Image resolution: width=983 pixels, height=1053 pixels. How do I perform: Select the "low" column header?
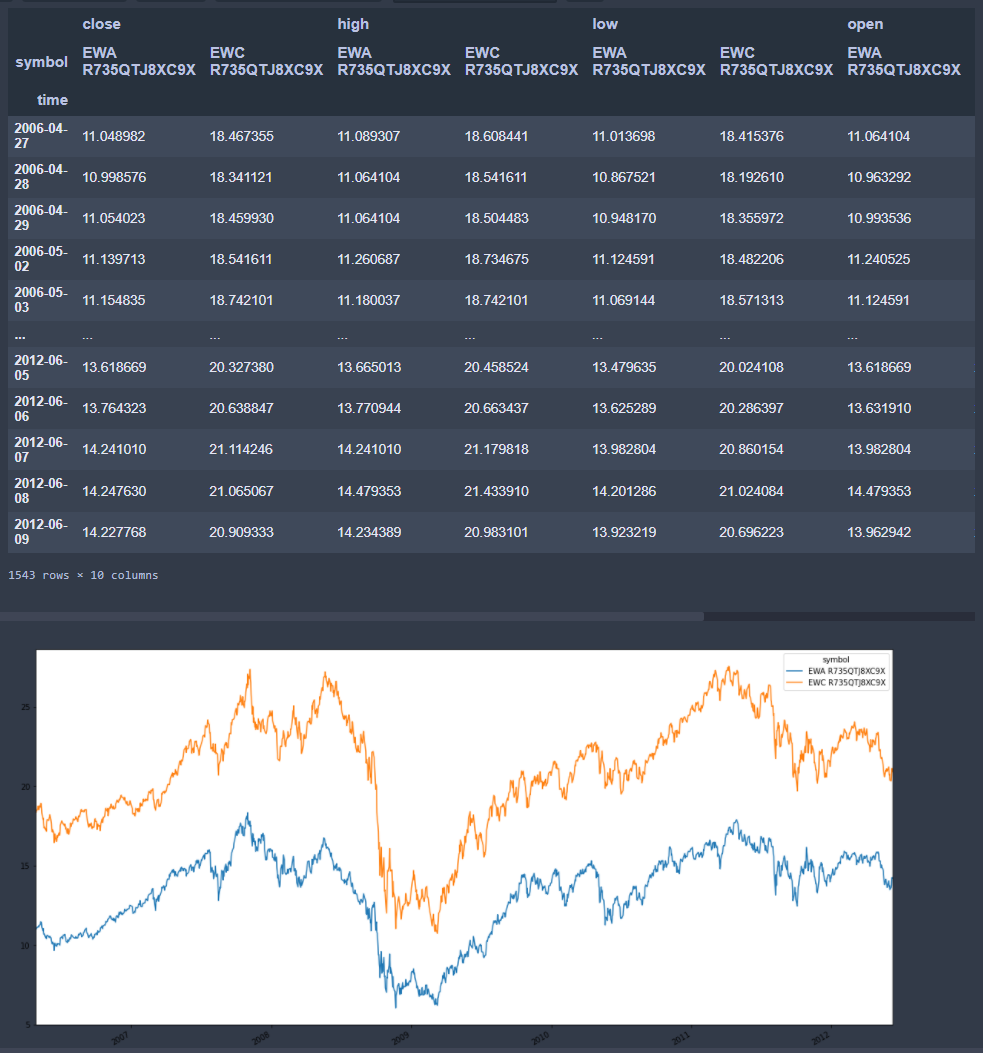tap(606, 23)
